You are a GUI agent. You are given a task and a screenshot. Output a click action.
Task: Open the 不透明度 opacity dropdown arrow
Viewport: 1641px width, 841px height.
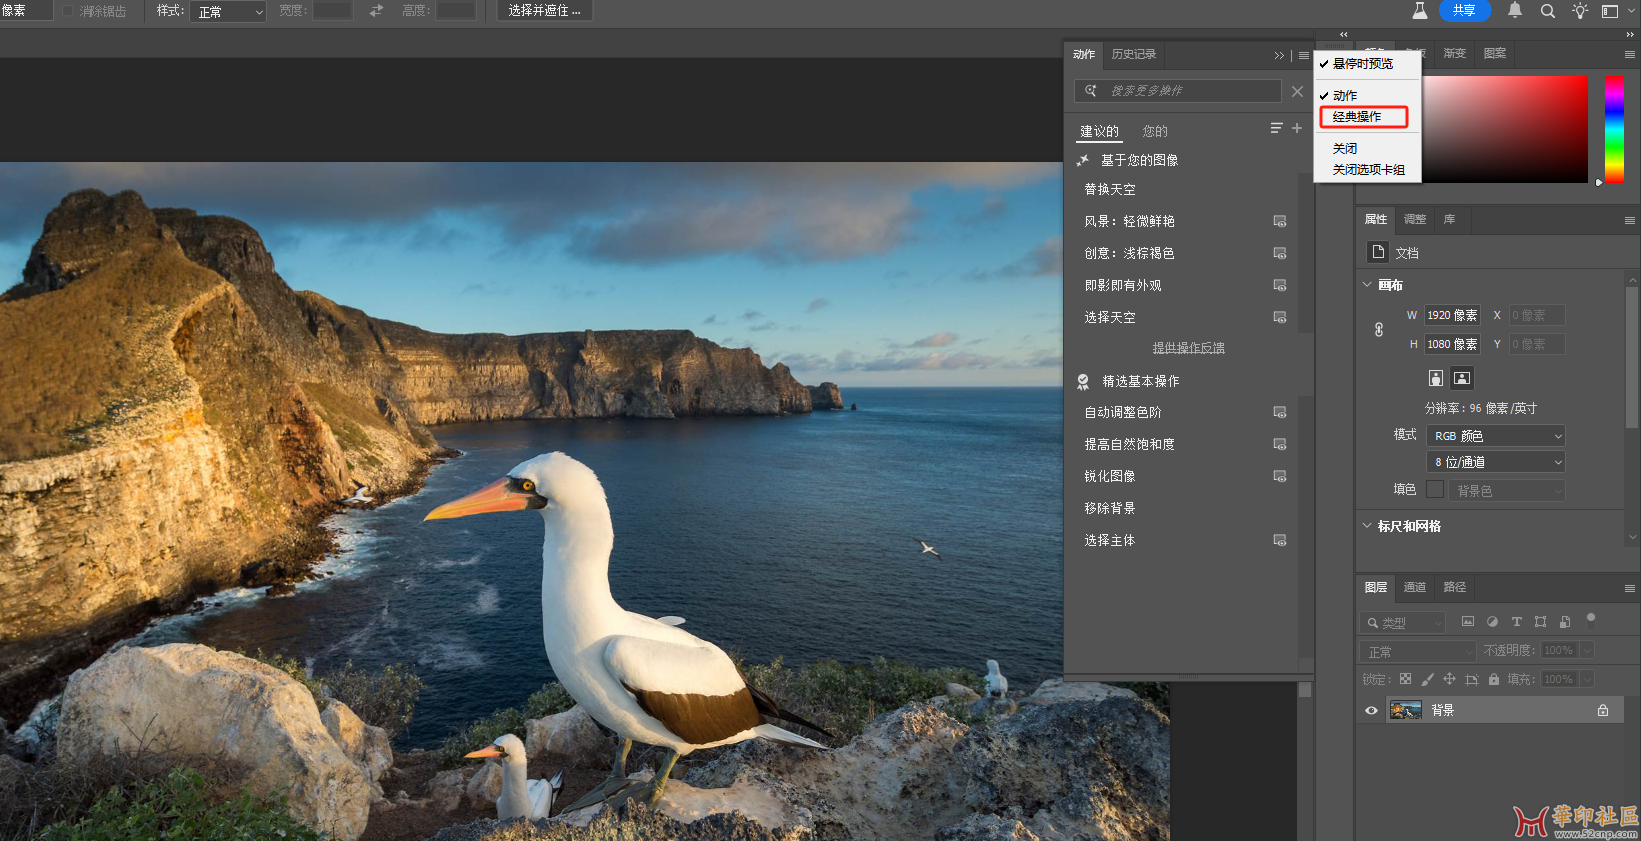pyautogui.click(x=1586, y=650)
